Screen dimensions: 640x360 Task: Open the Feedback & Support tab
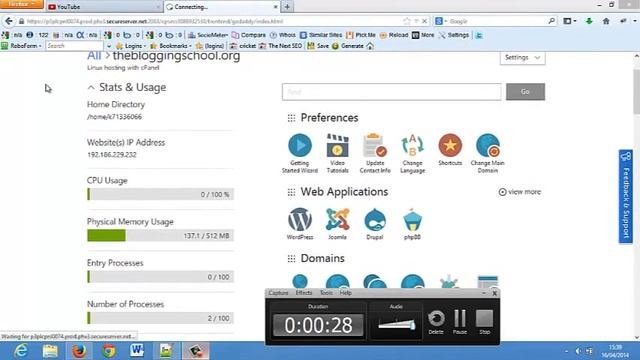pyautogui.click(x=626, y=196)
